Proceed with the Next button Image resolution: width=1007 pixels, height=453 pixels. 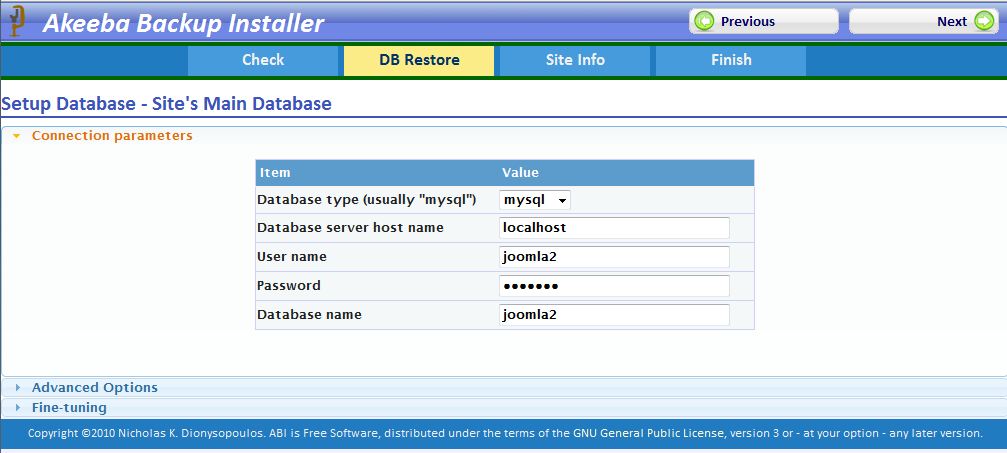924,22
